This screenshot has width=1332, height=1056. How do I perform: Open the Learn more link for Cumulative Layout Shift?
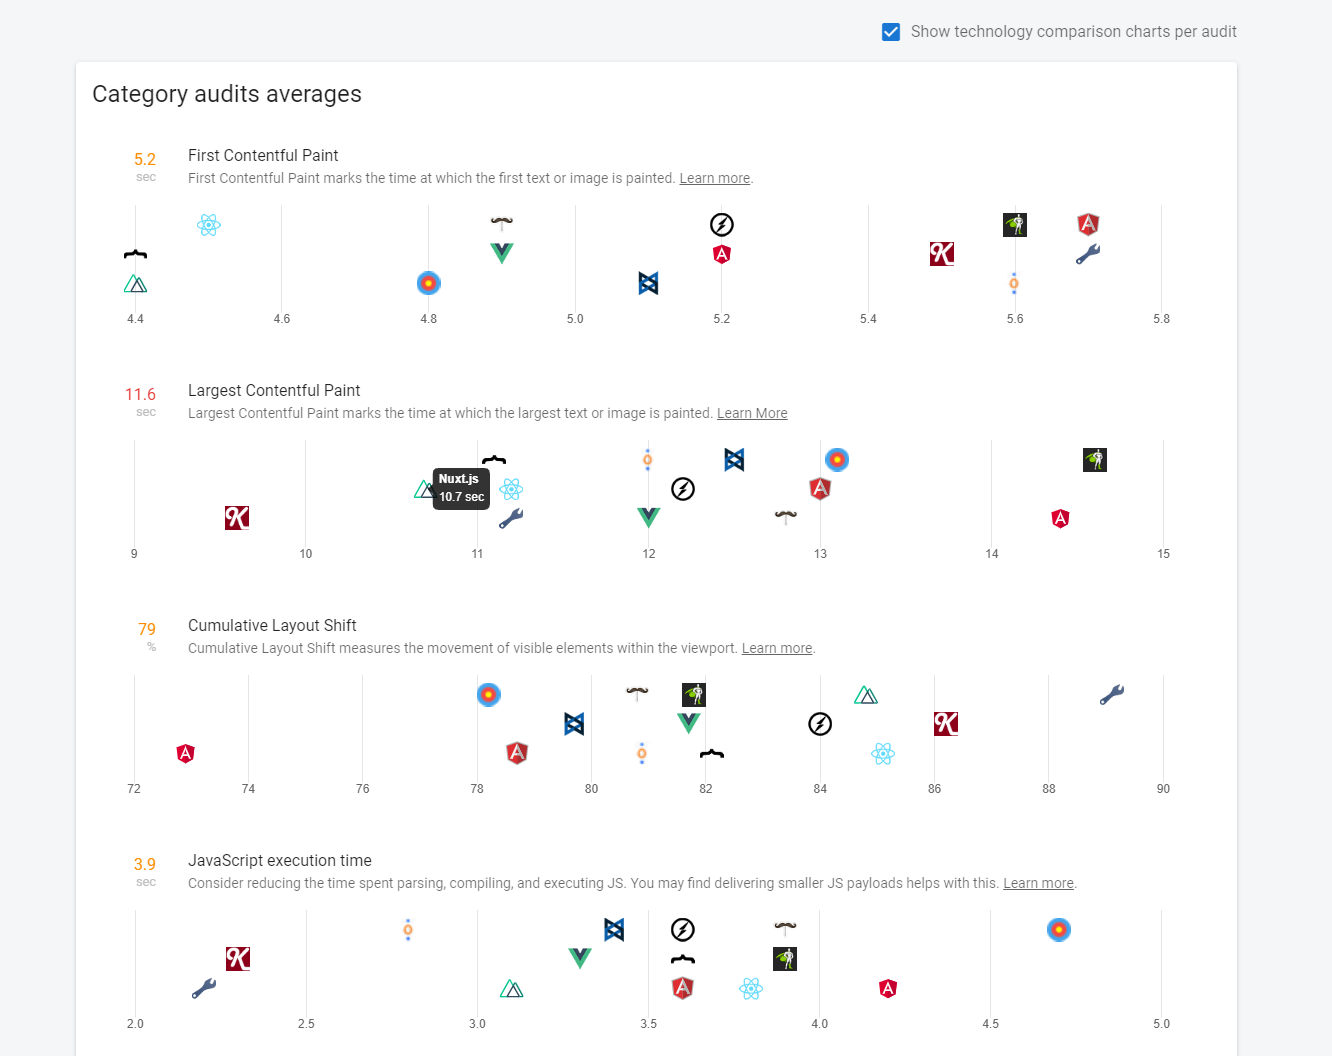(776, 648)
